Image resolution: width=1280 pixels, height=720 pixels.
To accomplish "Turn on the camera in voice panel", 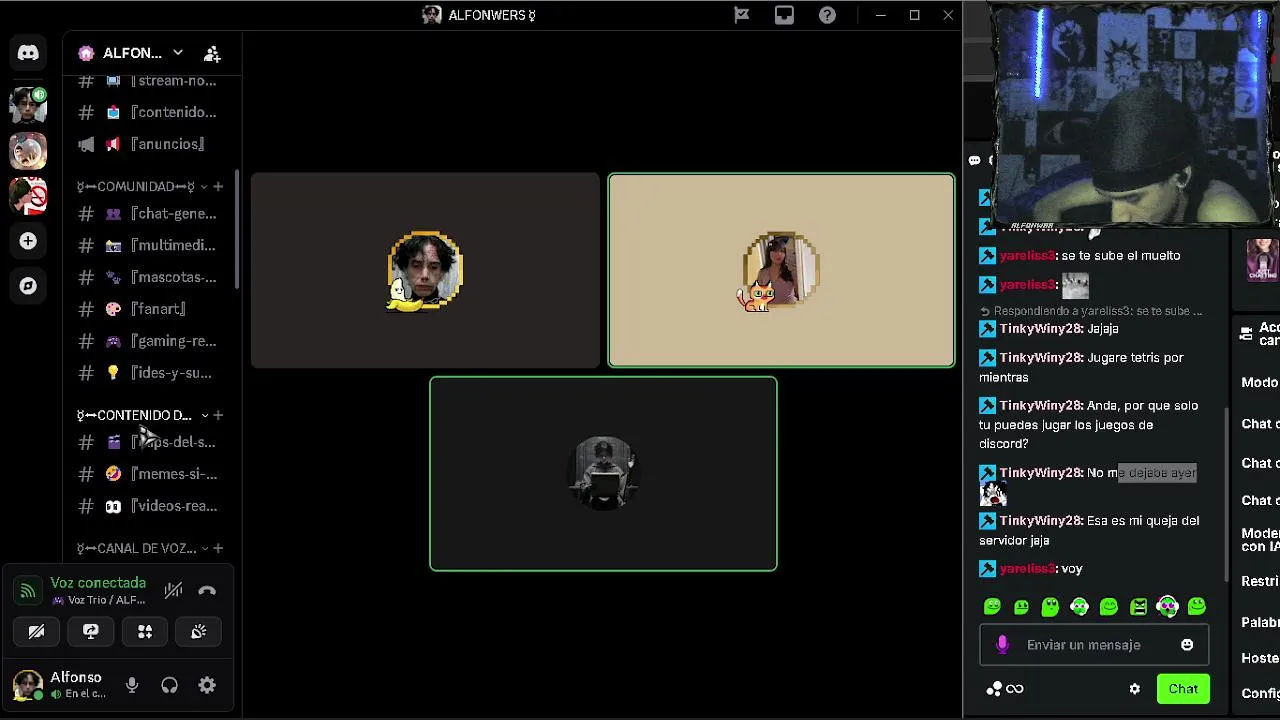I will tap(36, 631).
